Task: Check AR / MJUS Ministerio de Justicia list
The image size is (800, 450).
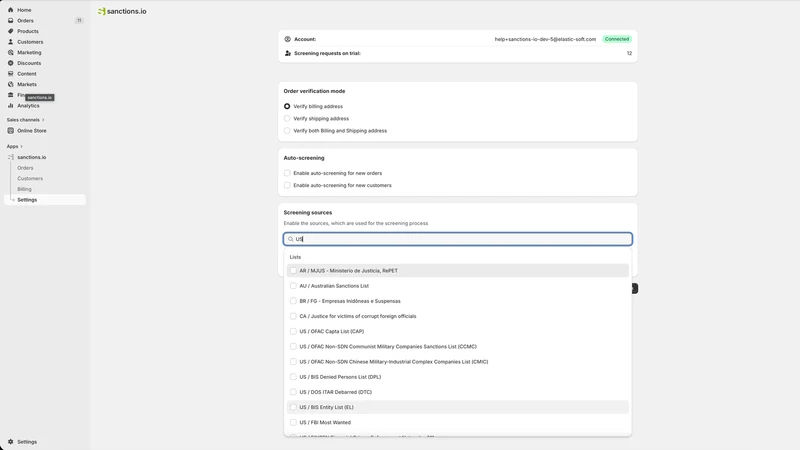Action: tap(293, 270)
